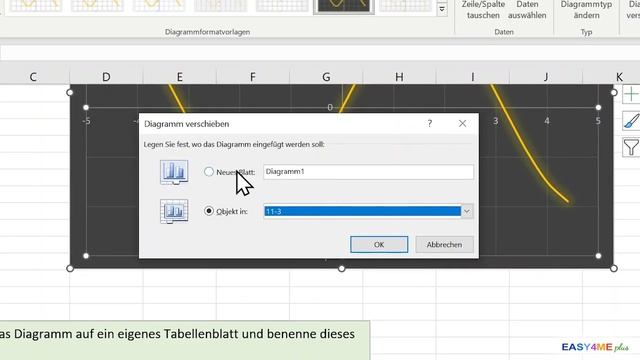
Task: Open Diagrammelemente plus button
Action: (631, 94)
